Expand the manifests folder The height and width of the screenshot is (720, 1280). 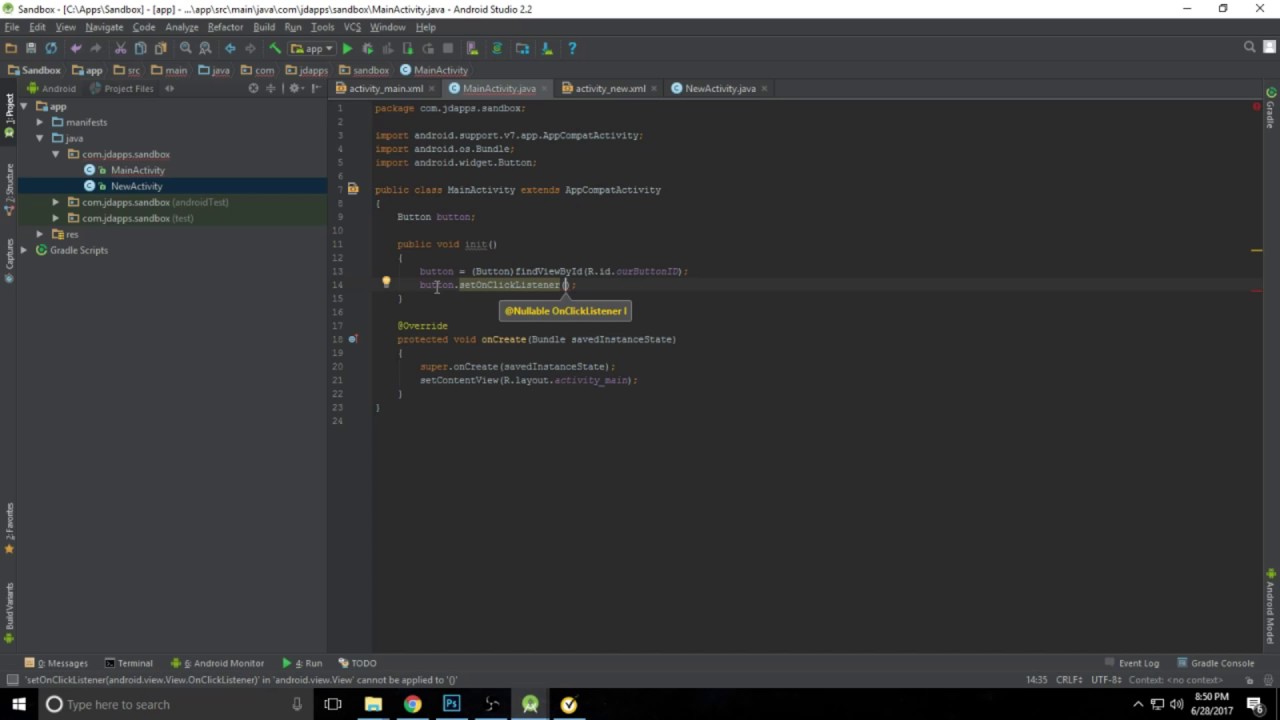tap(40, 122)
